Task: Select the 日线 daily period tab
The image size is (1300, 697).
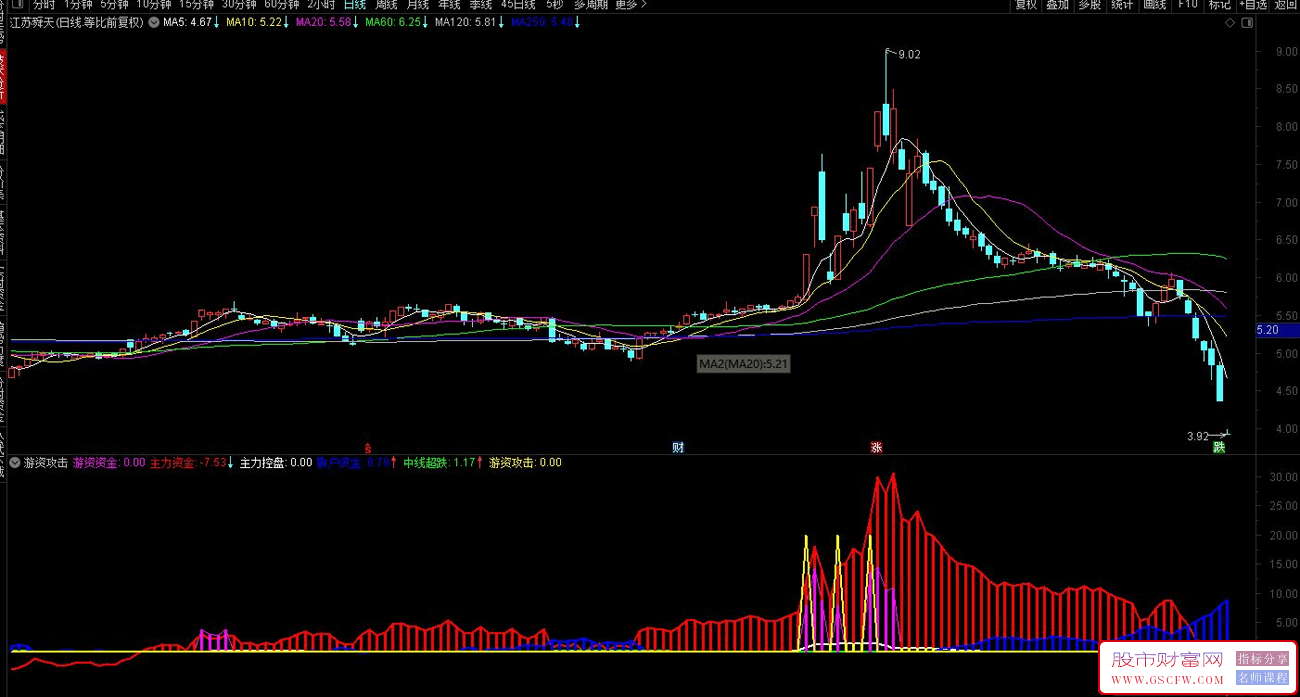Action: click(355, 4)
